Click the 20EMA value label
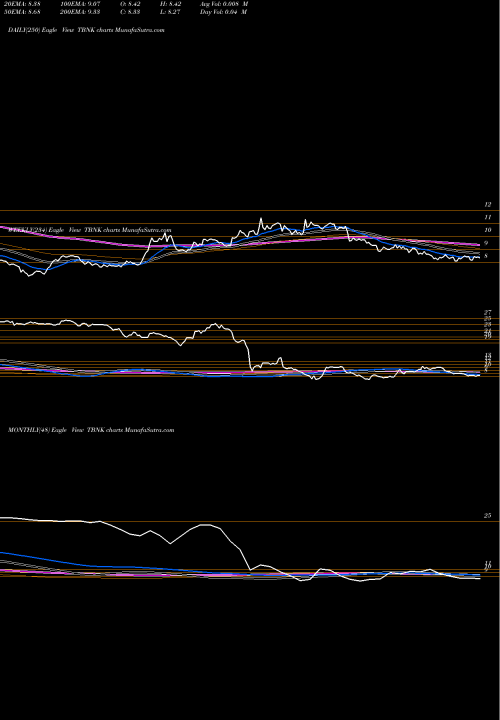The image size is (500, 720). 24,4
